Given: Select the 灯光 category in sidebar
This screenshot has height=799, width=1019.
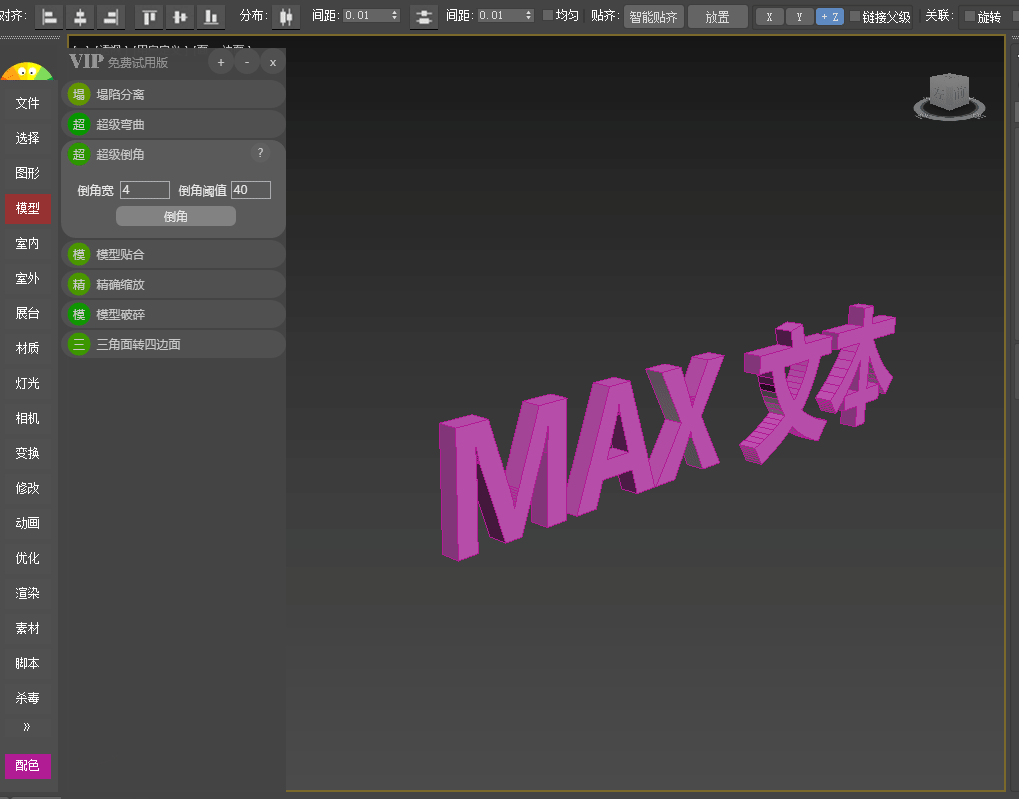Looking at the screenshot, I should click(x=28, y=383).
